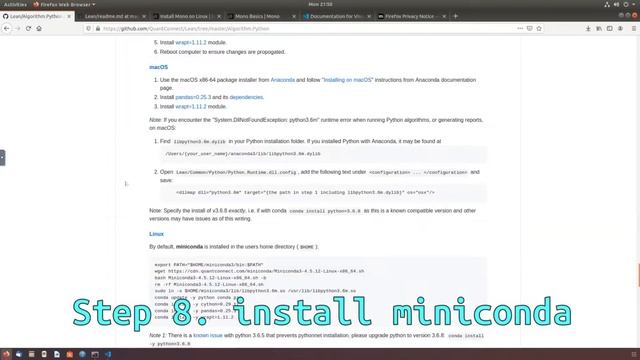
Task: Close the Mono Basics tab
Action: pos(294,16)
